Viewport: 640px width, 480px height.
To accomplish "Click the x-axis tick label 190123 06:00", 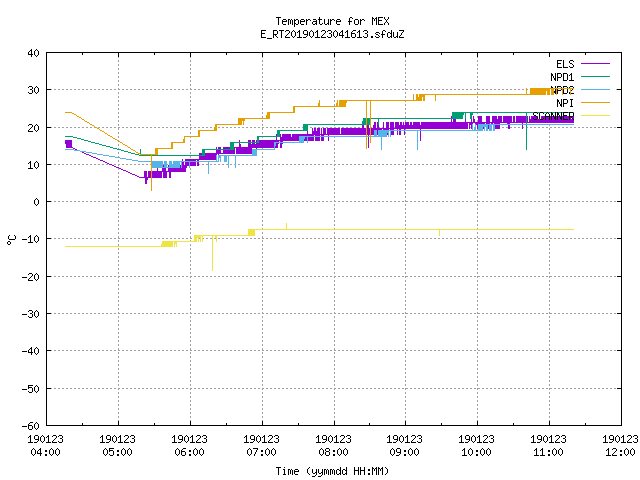I will [x=189, y=446].
